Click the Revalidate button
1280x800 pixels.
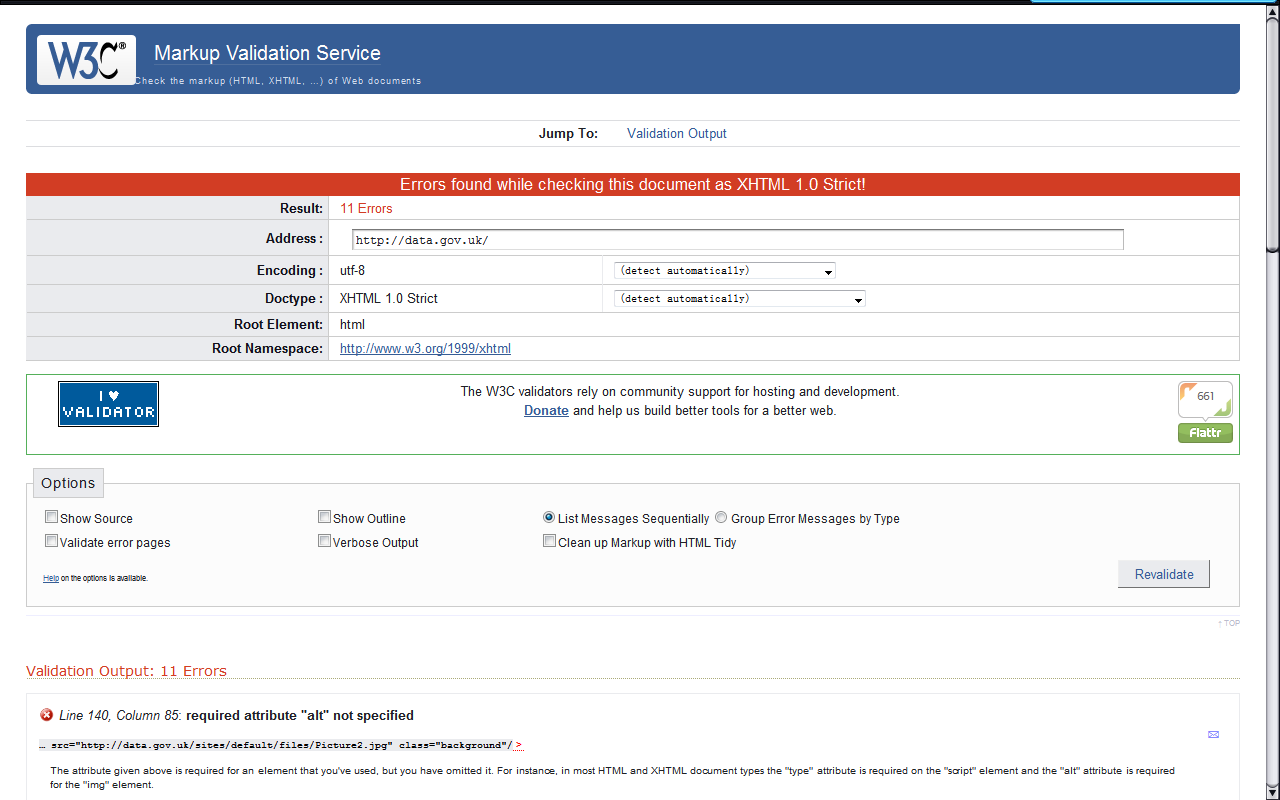click(1164, 574)
